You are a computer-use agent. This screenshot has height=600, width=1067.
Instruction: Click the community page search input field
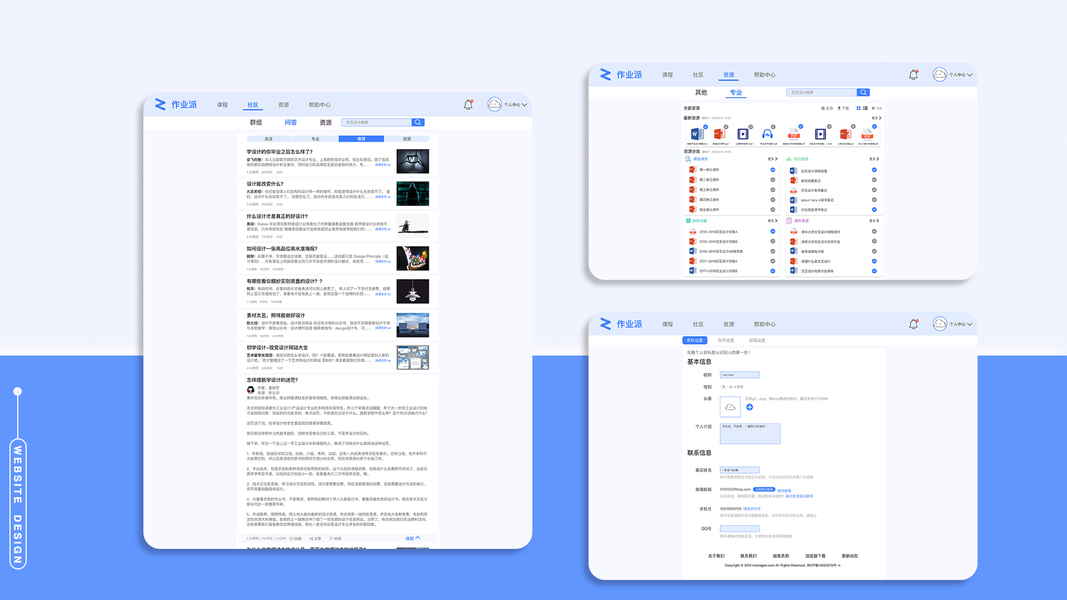(376, 122)
